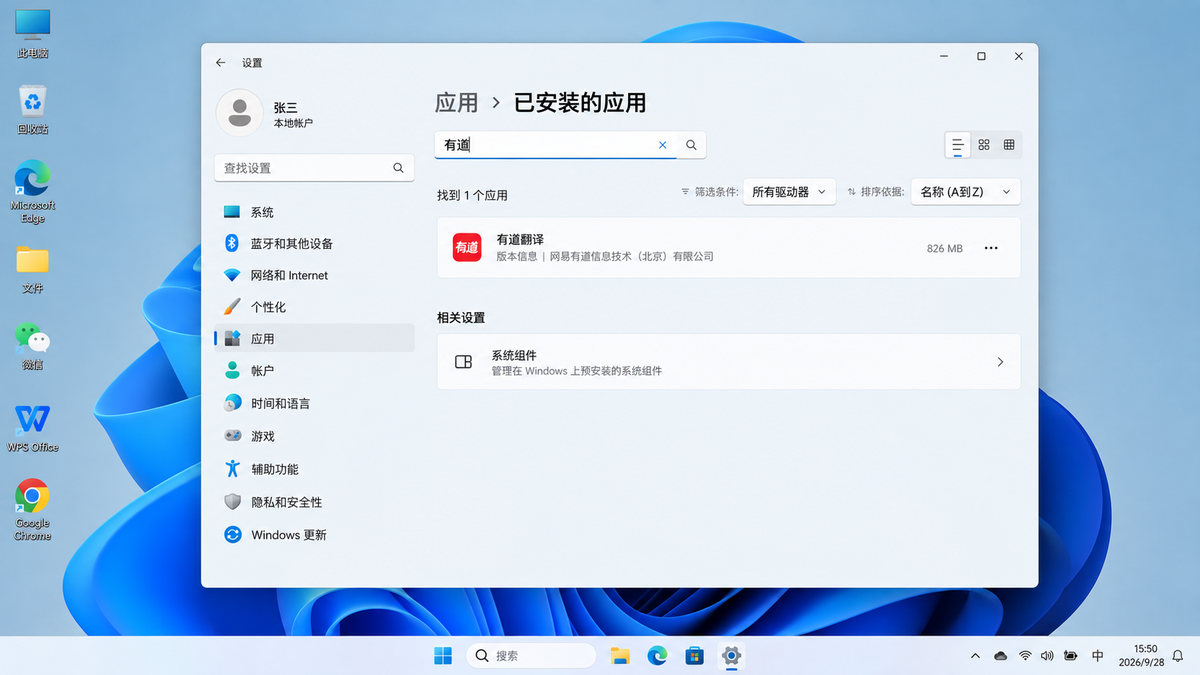Open the 文件 folder on desktop
1200x675 pixels.
point(33,268)
